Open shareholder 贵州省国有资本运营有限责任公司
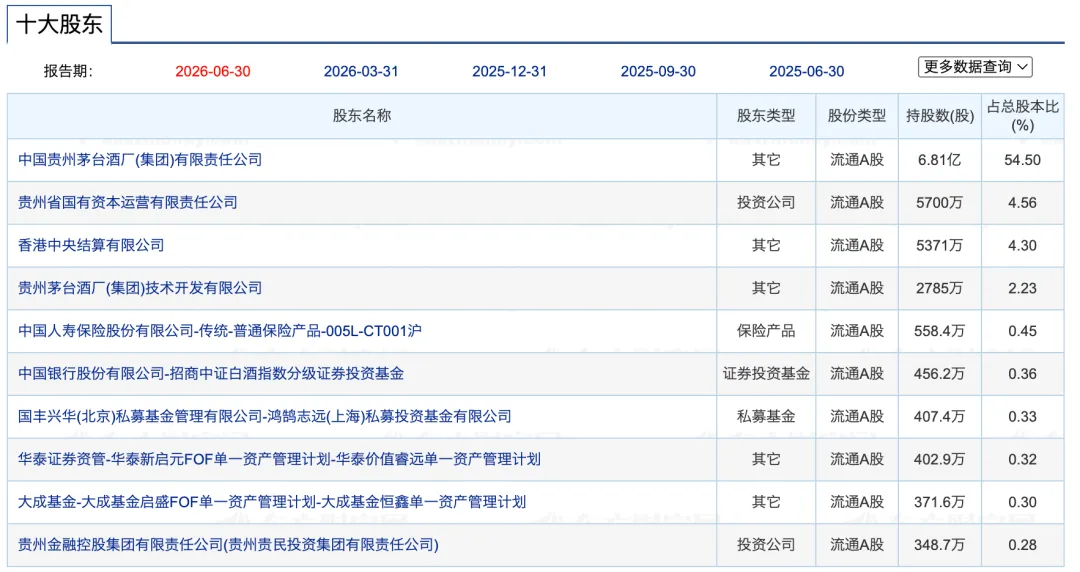 pyautogui.click(x=127, y=203)
